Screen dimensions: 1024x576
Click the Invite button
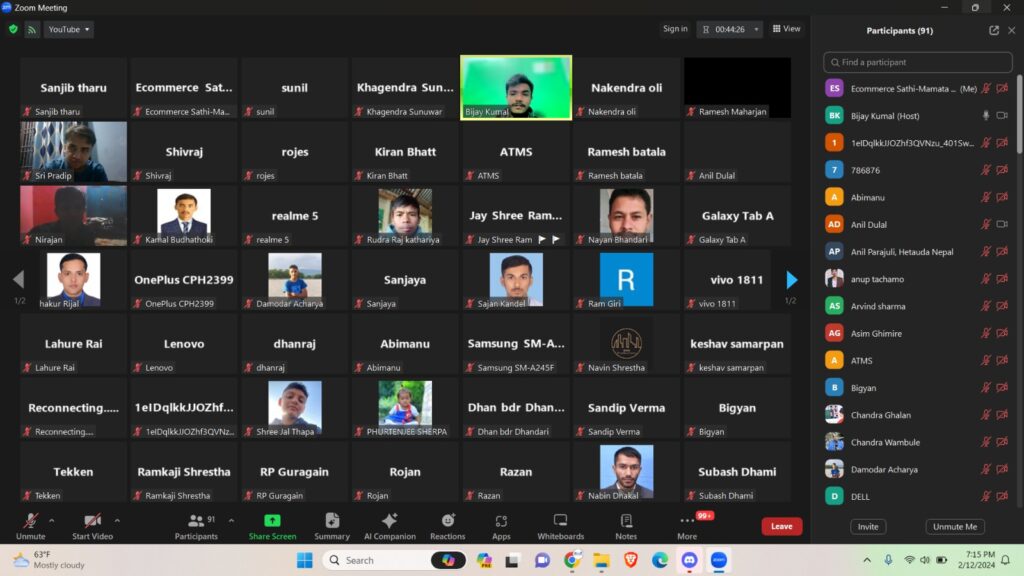(x=868, y=526)
